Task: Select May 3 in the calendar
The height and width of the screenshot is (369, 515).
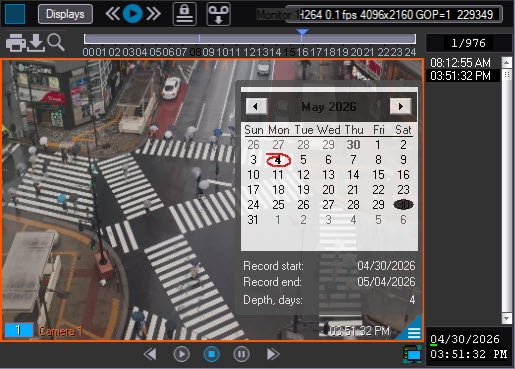Action: [x=254, y=160]
